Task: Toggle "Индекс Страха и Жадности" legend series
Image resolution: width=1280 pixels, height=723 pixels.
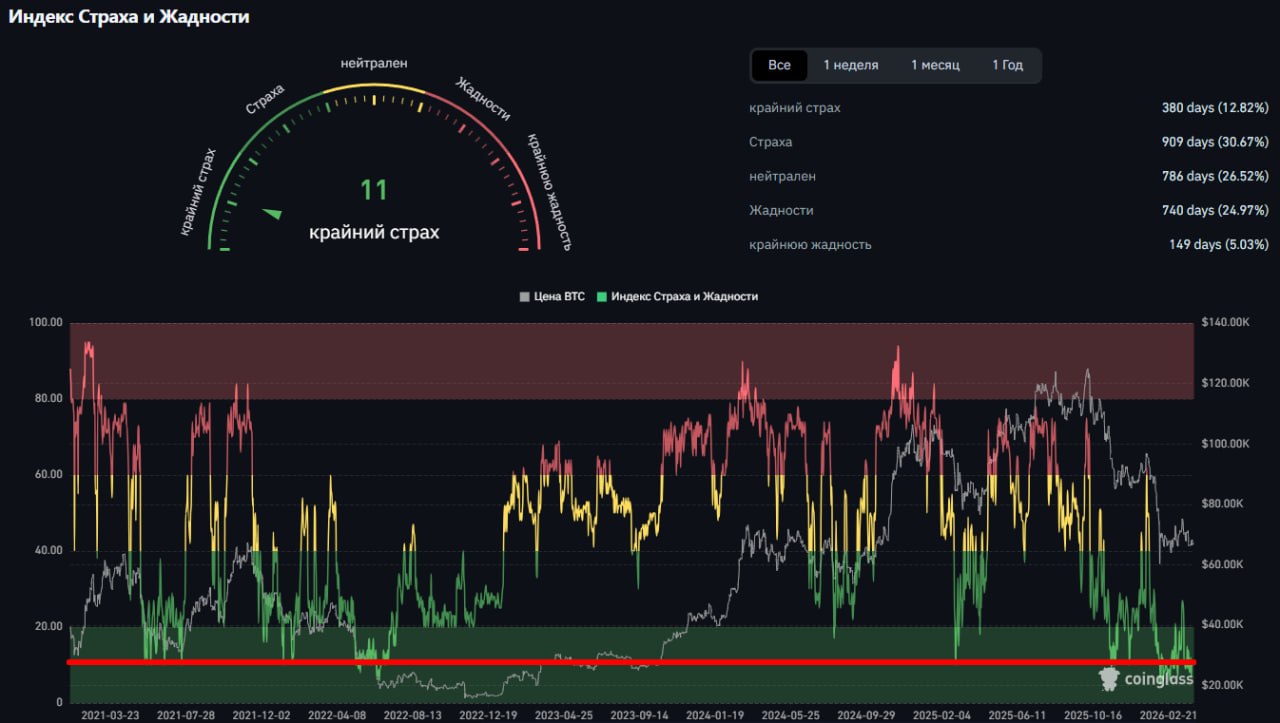Action: [684, 297]
